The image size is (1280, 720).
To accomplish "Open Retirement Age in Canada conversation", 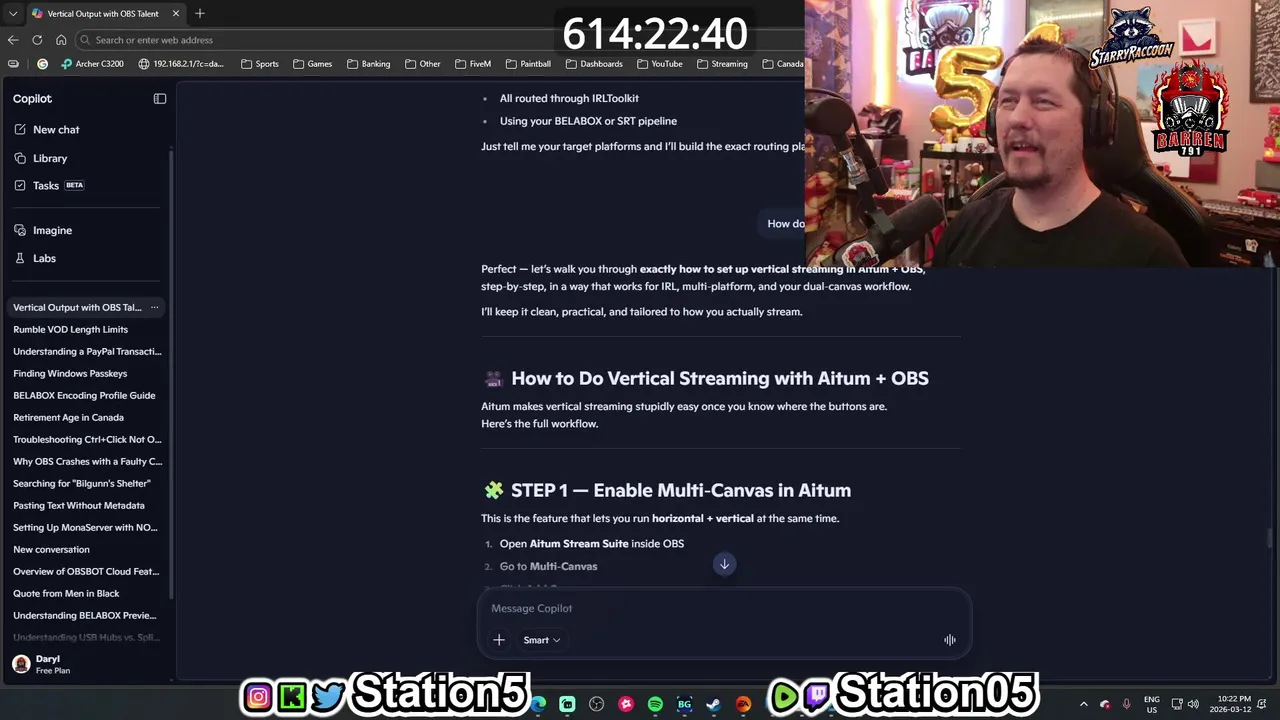I will (68, 417).
